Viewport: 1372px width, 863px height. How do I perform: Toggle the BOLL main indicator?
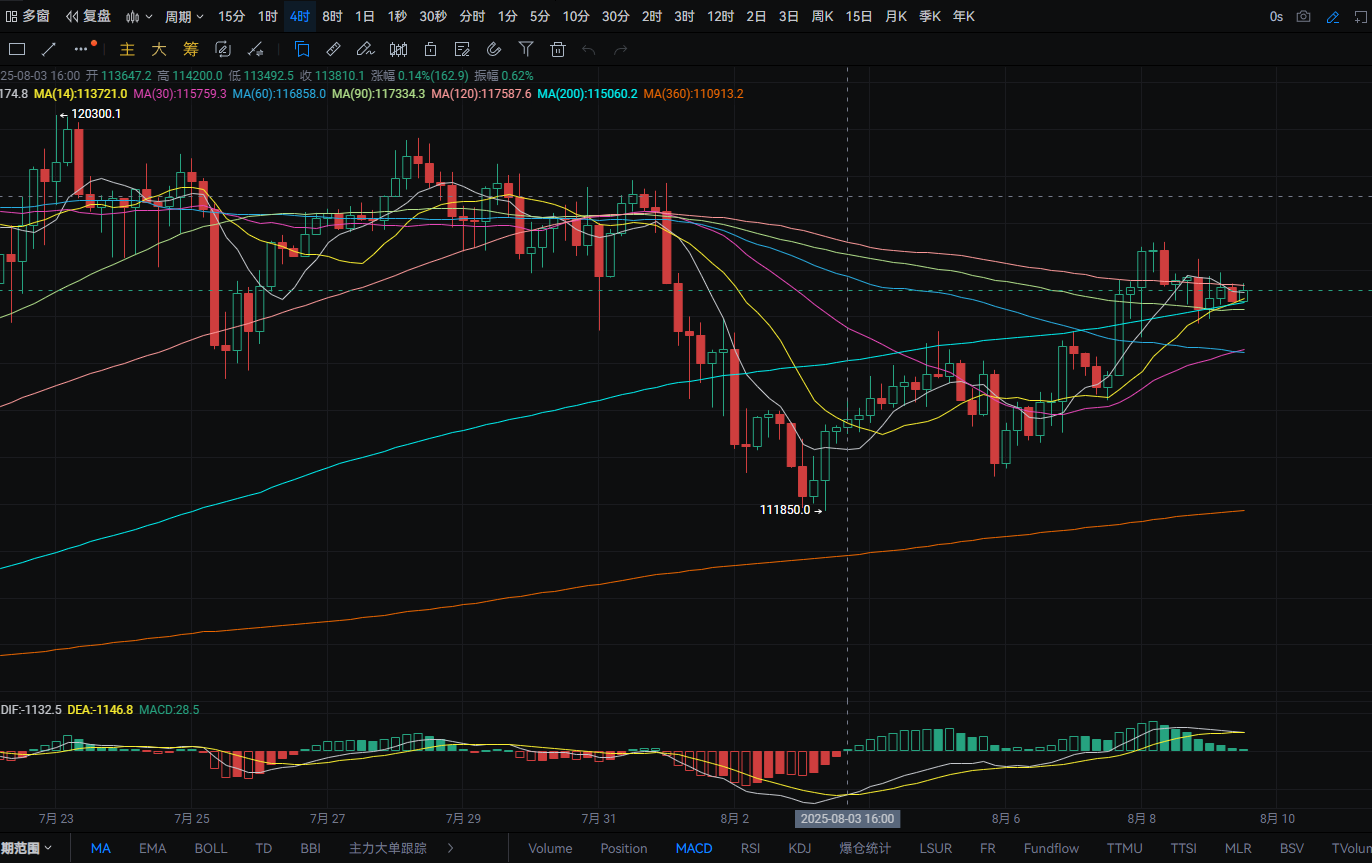tap(211, 848)
